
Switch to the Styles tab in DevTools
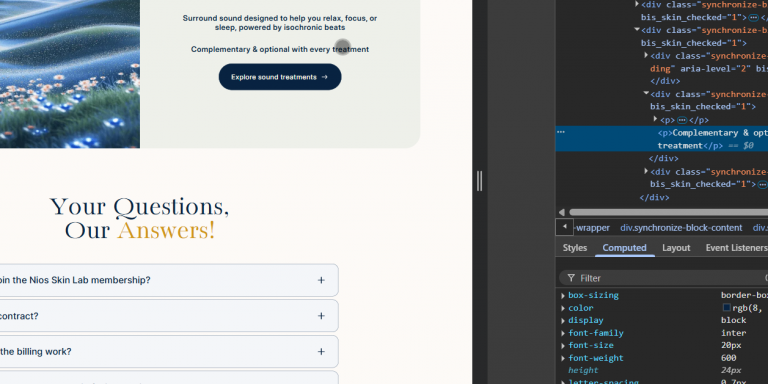click(575, 248)
